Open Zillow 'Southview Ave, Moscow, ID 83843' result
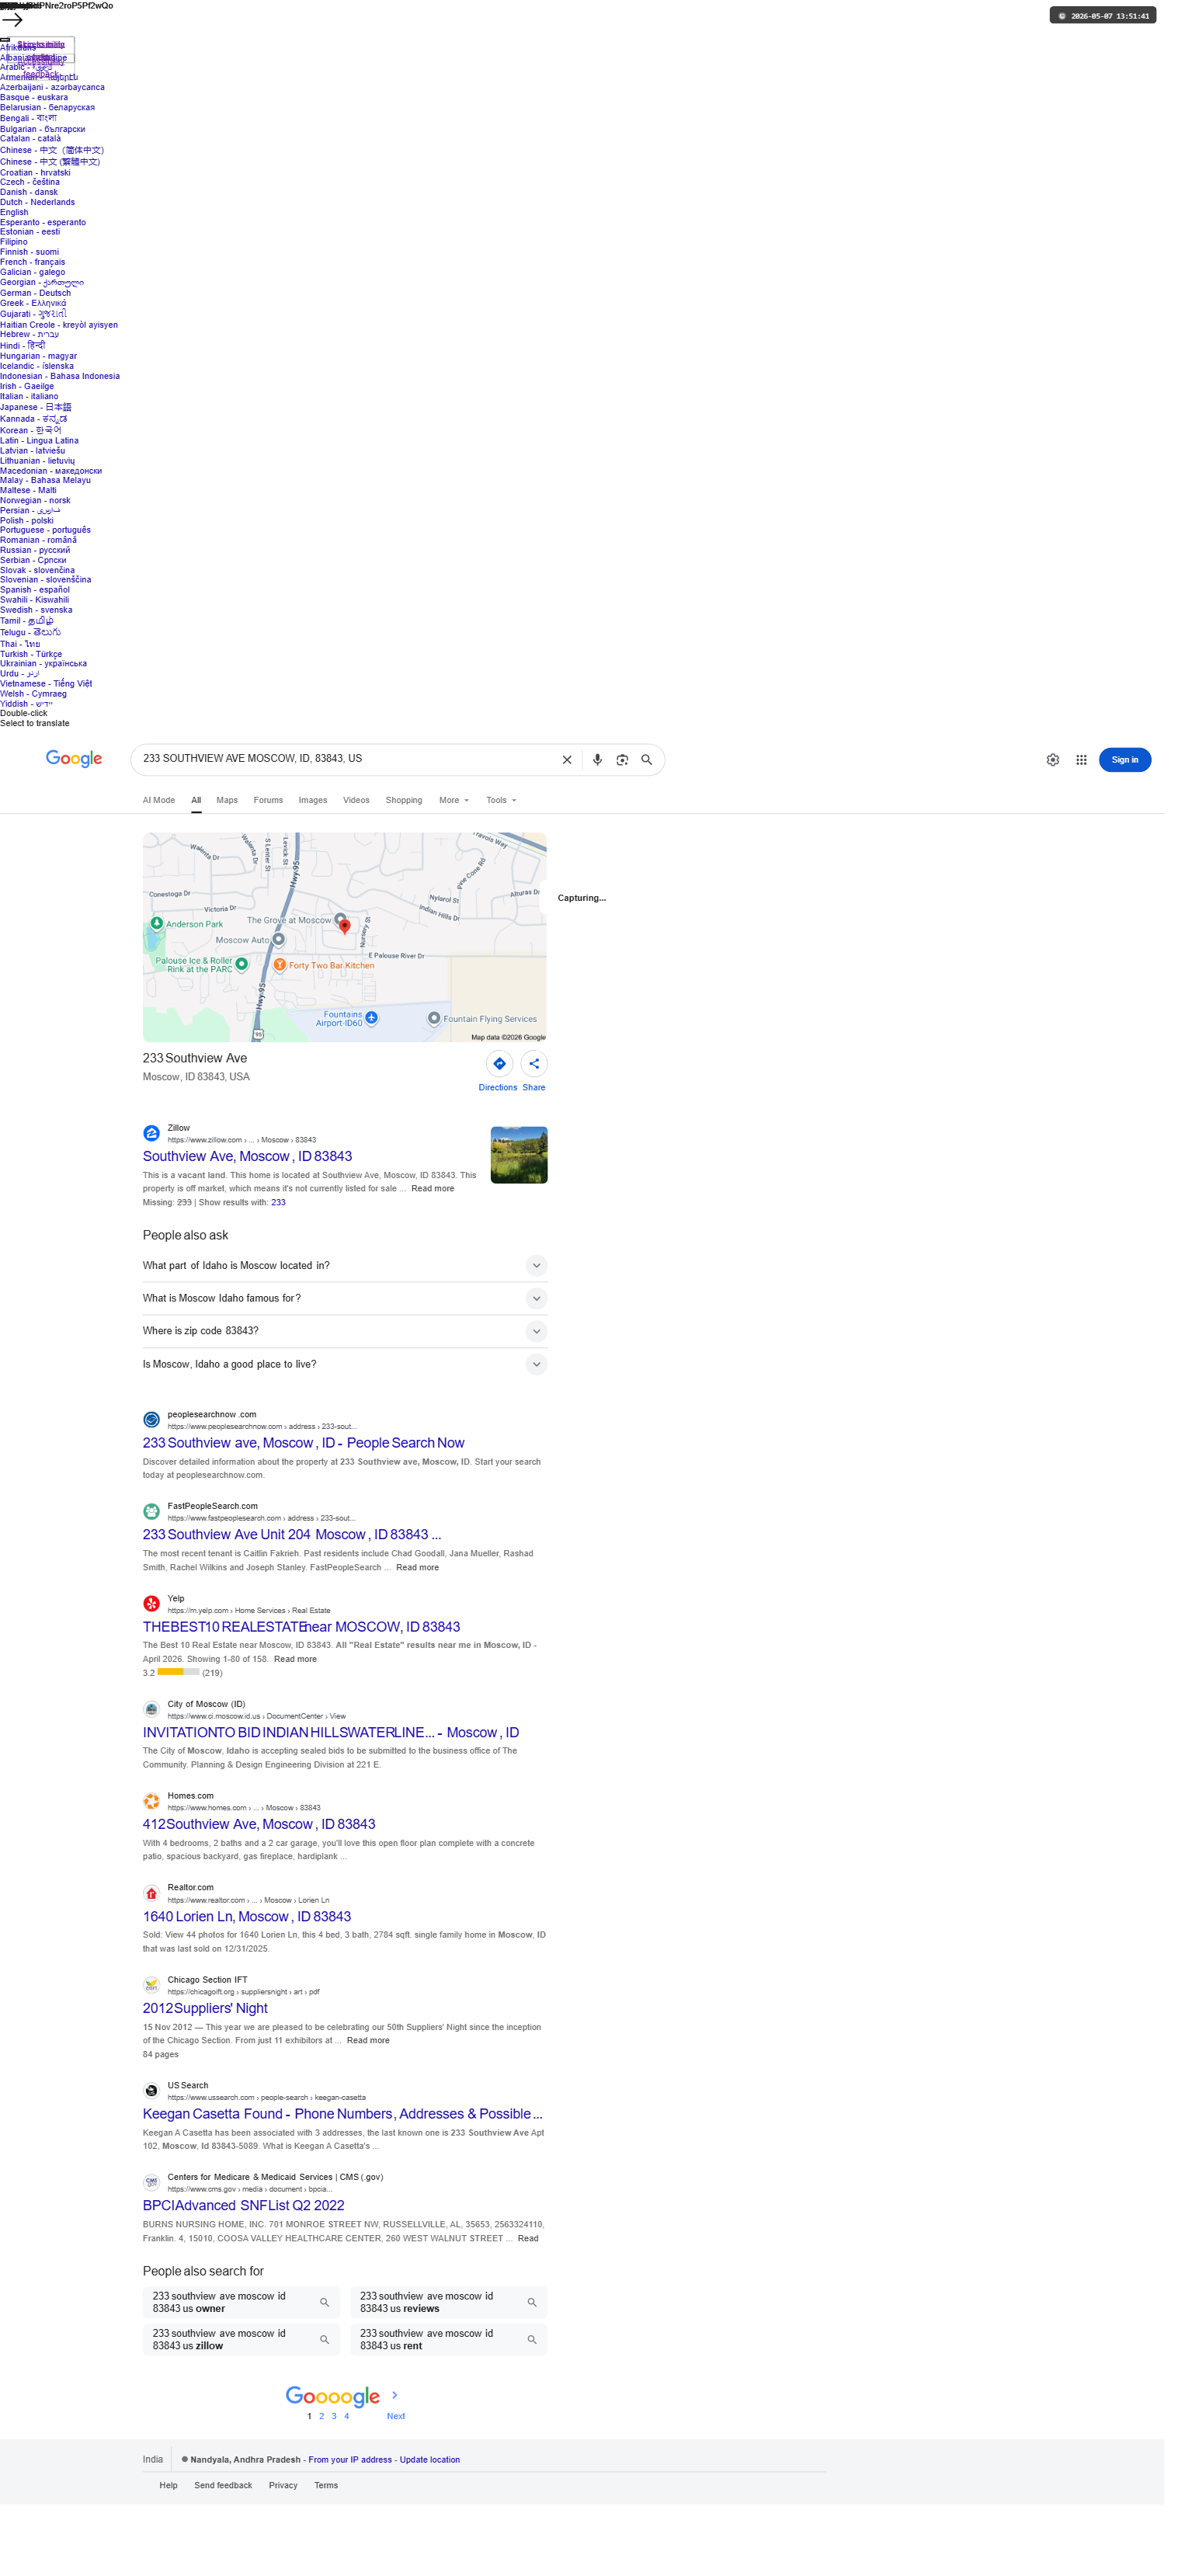 [247, 1157]
